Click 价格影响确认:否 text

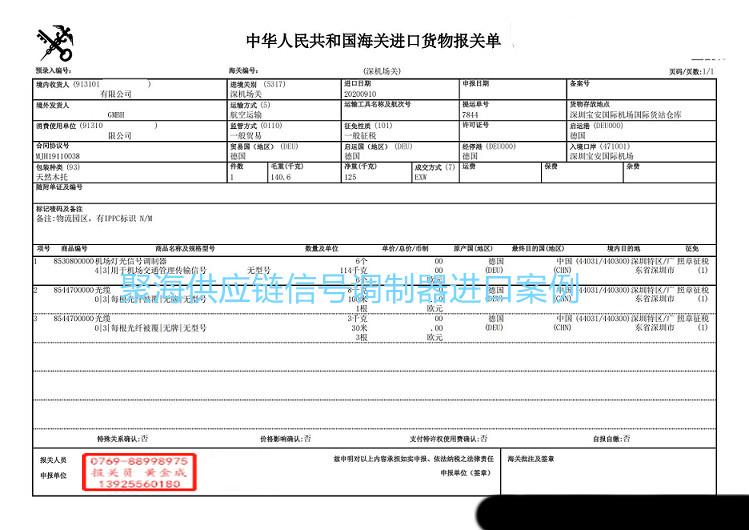pyautogui.click(x=285, y=439)
